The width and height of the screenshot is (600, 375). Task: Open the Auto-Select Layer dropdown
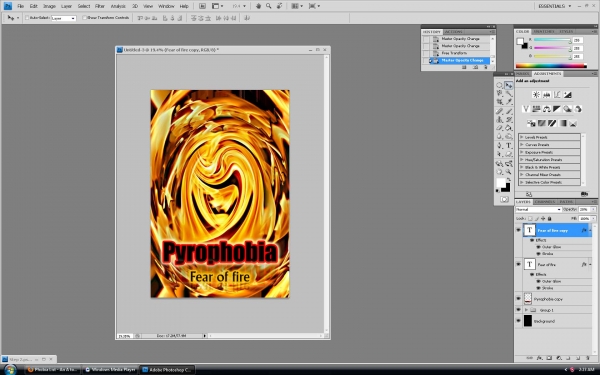pos(64,18)
